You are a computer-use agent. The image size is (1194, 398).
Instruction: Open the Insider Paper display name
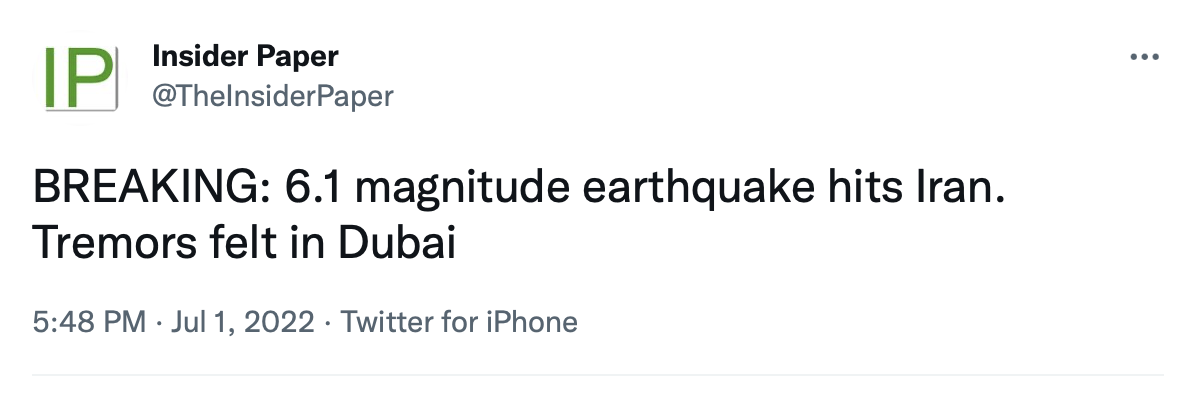(245, 56)
